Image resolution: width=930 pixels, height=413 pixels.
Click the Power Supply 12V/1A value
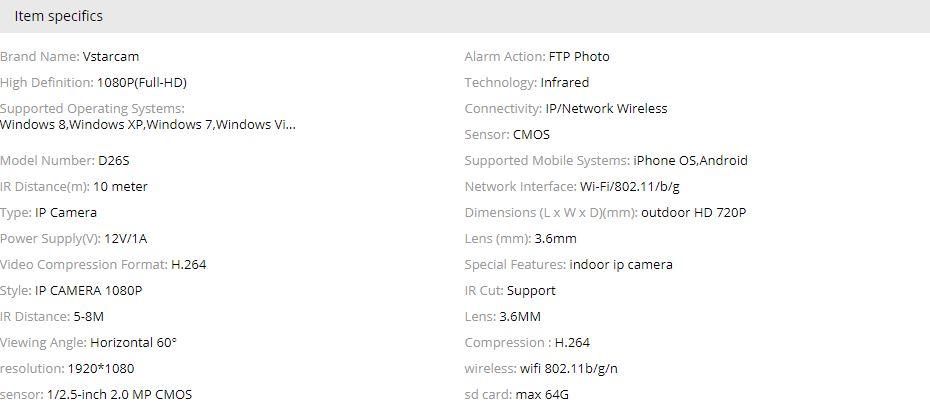click(x=125, y=239)
